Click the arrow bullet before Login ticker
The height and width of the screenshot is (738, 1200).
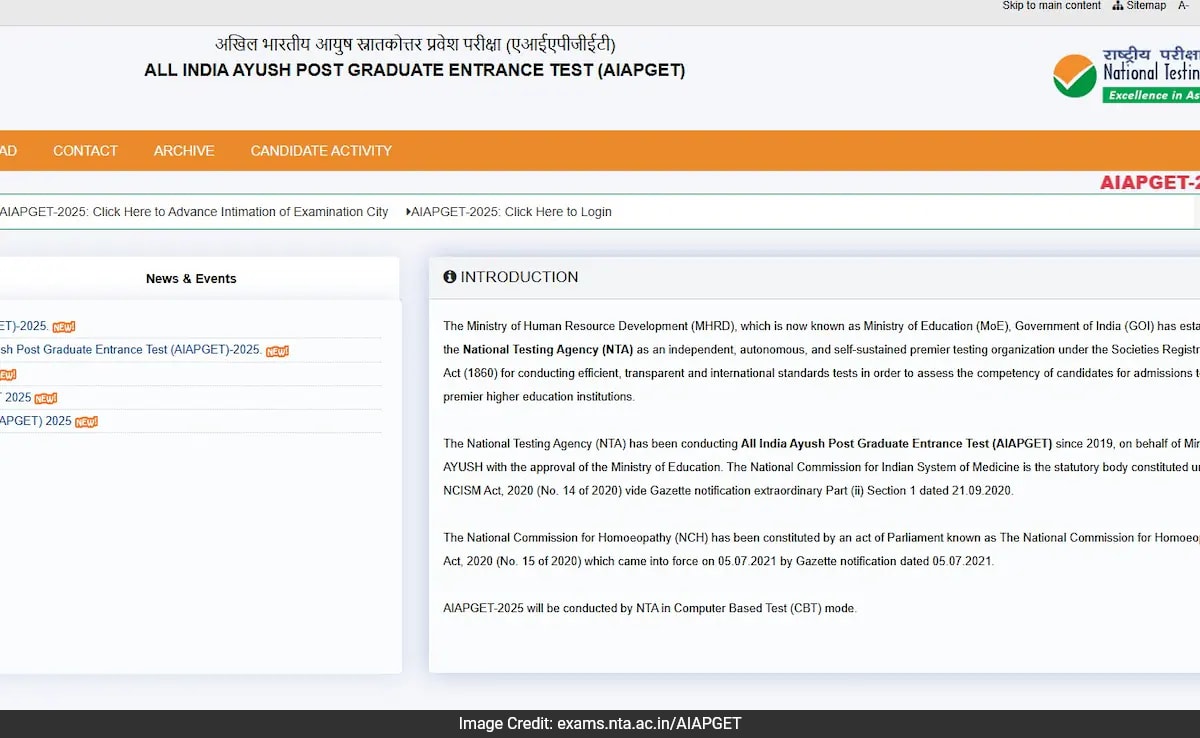point(408,212)
